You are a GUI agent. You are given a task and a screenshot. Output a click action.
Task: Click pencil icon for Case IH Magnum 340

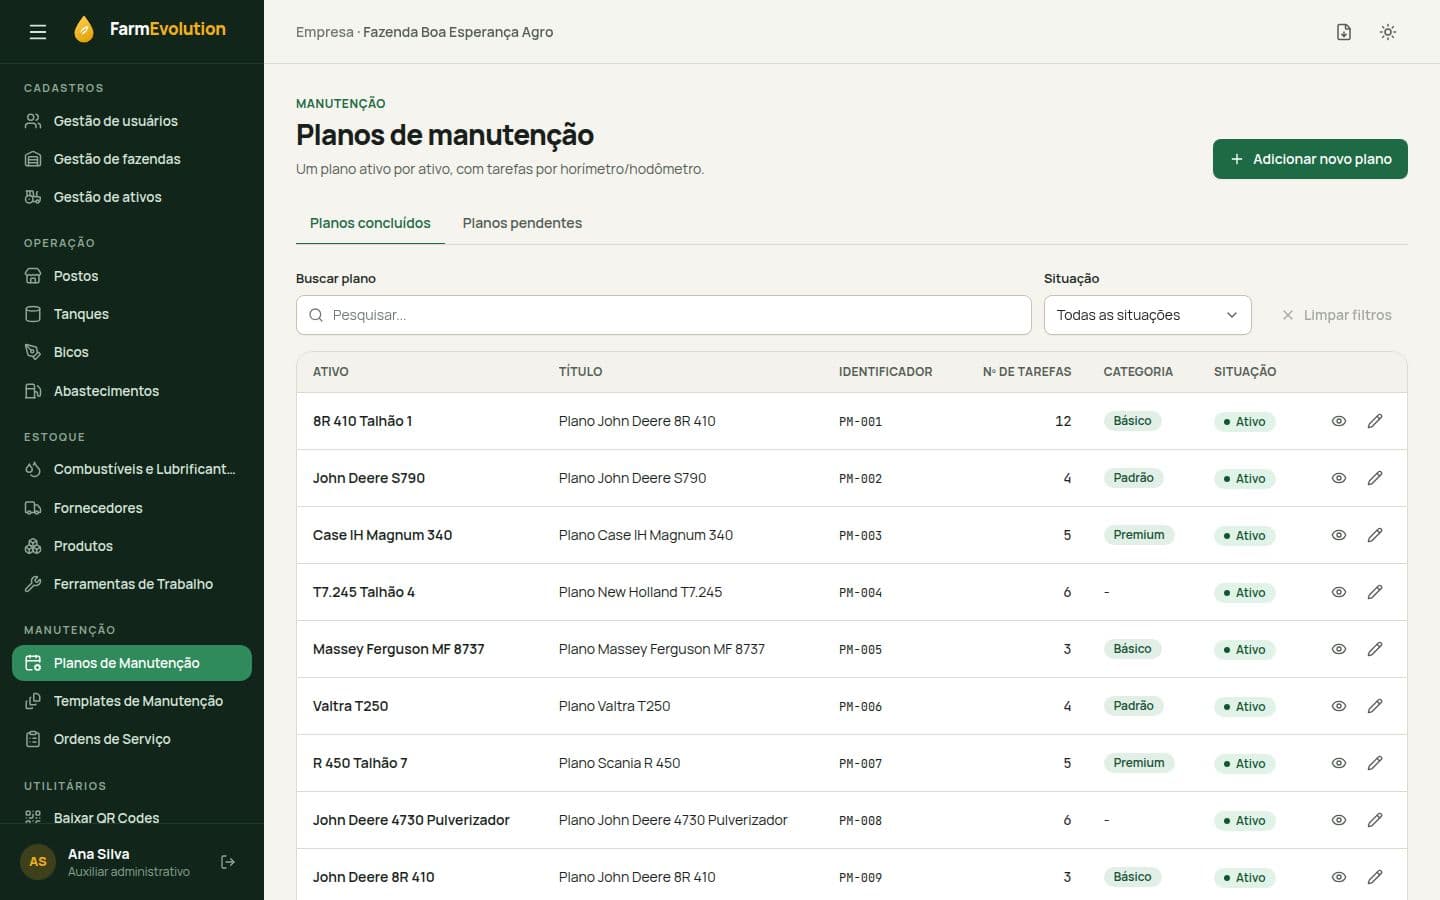[x=1375, y=535]
